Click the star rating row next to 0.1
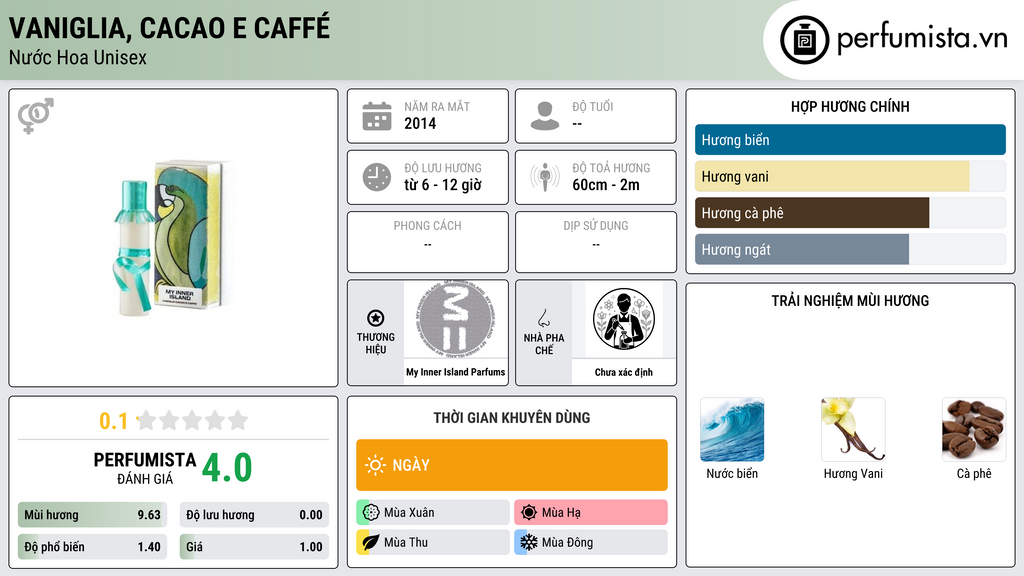This screenshot has width=1024, height=576. click(193, 420)
